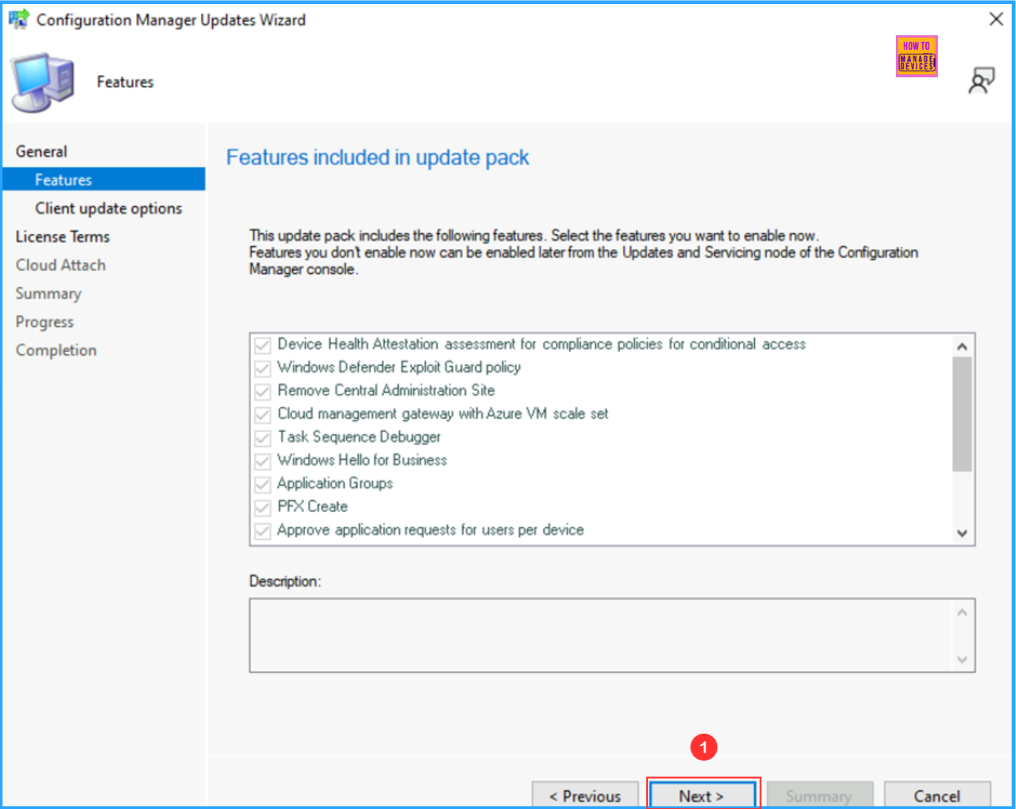
Task: Click the feedback person icon
Action: 981,81
